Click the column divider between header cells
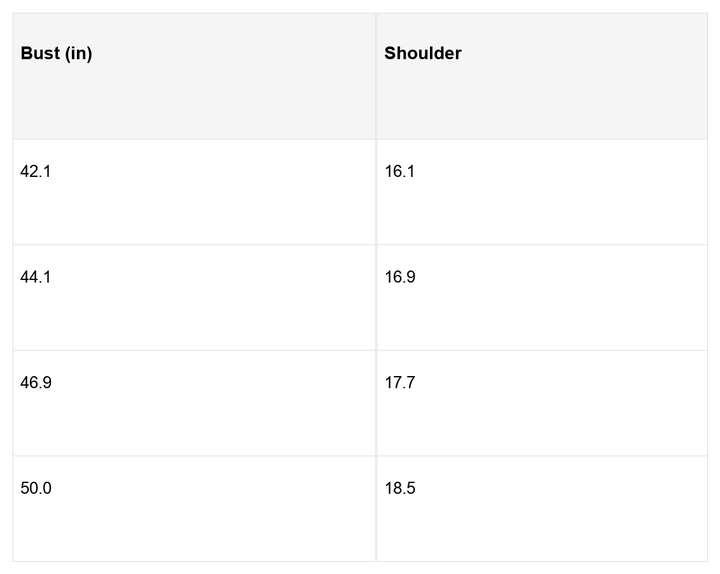 click(376, 76)
